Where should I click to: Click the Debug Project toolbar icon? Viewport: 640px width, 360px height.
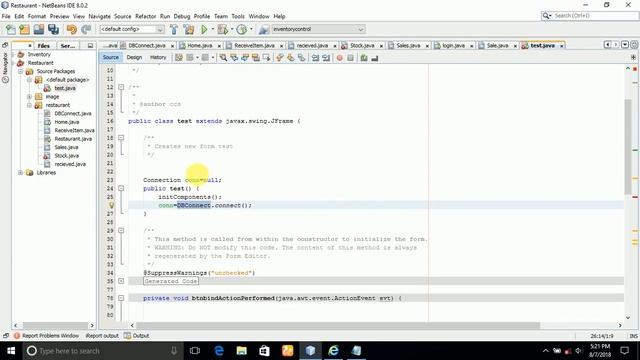coord(222,29)
